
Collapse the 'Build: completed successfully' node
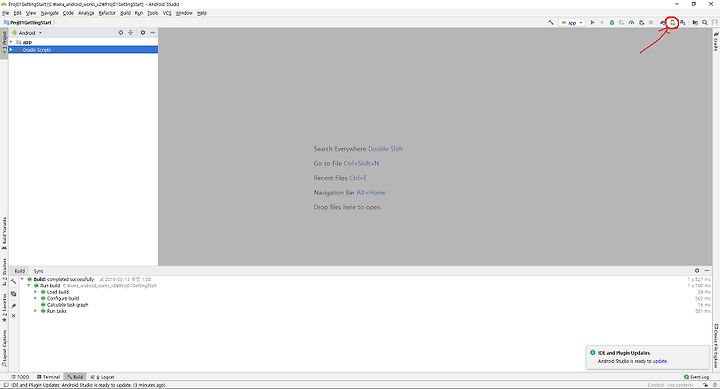[22, 279]
